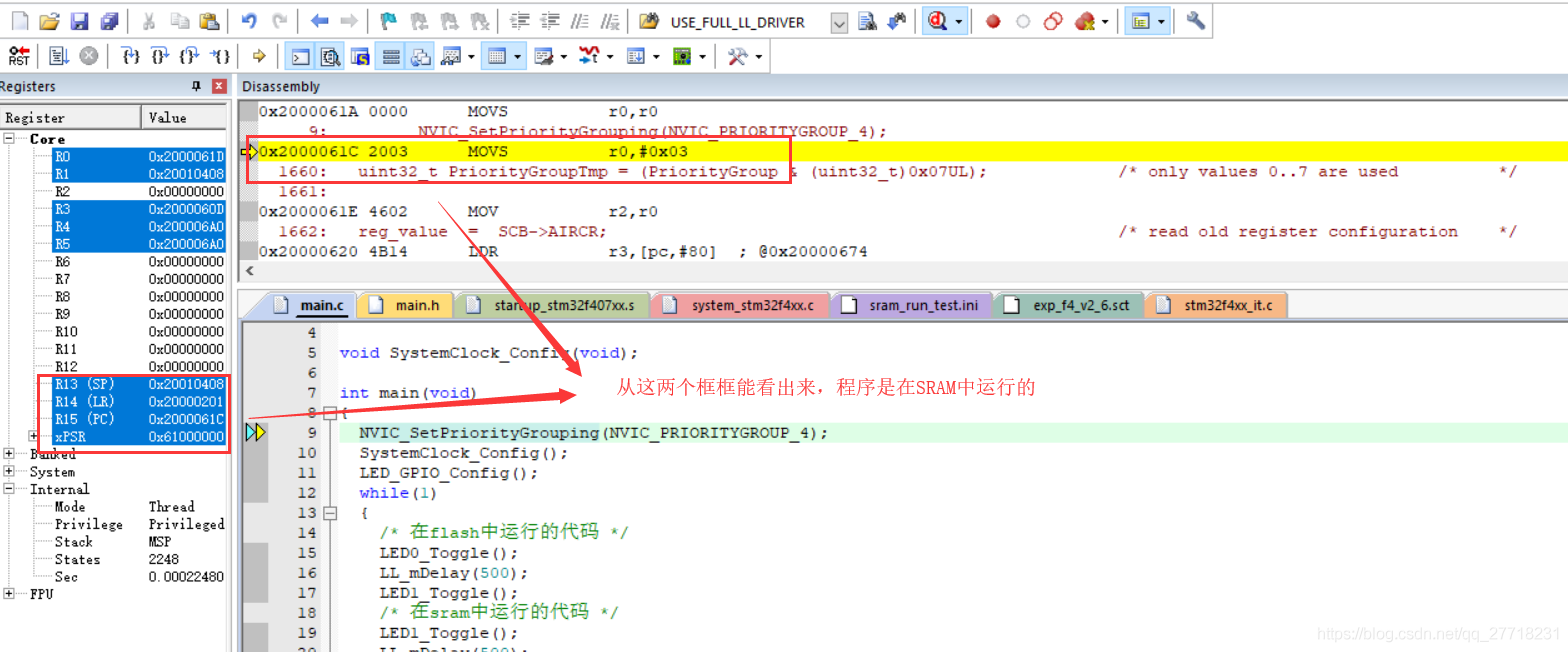This screenshot has width=1568, height=652.
Task: Step out of the current function
Action: click(190, 56)
